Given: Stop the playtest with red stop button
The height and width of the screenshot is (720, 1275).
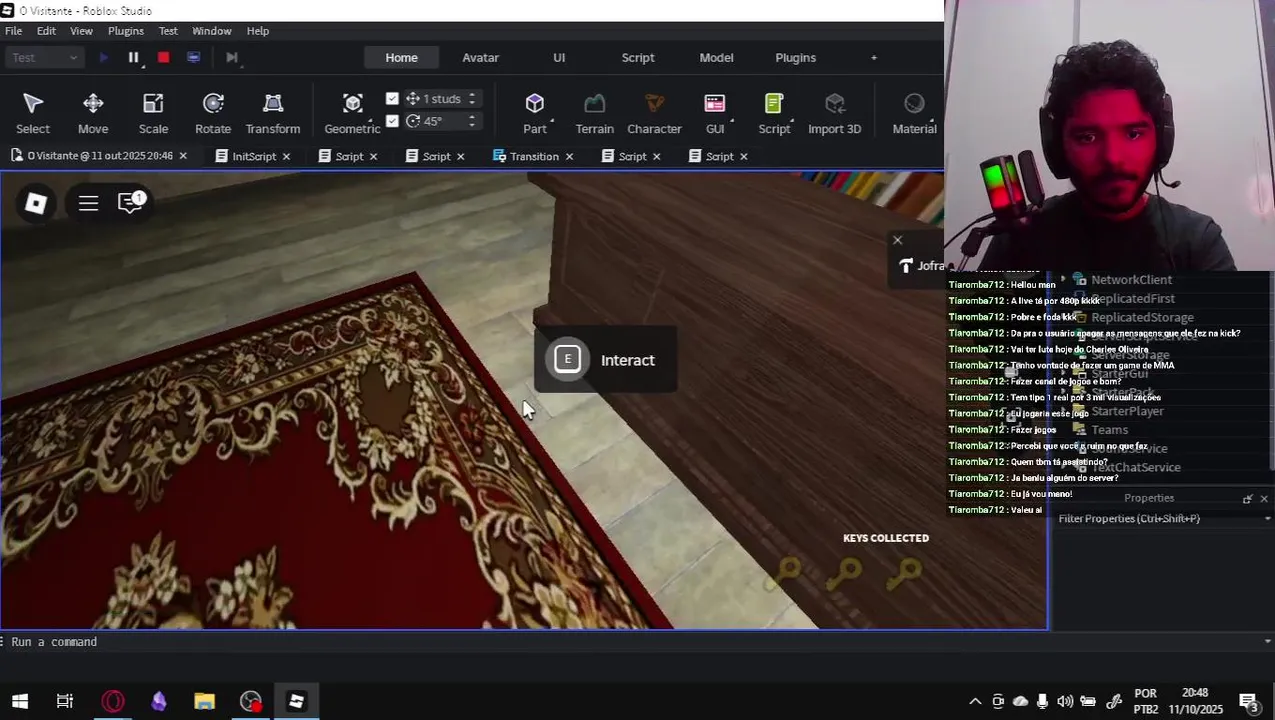Looking at the screenshot, I should pos(163,58).
